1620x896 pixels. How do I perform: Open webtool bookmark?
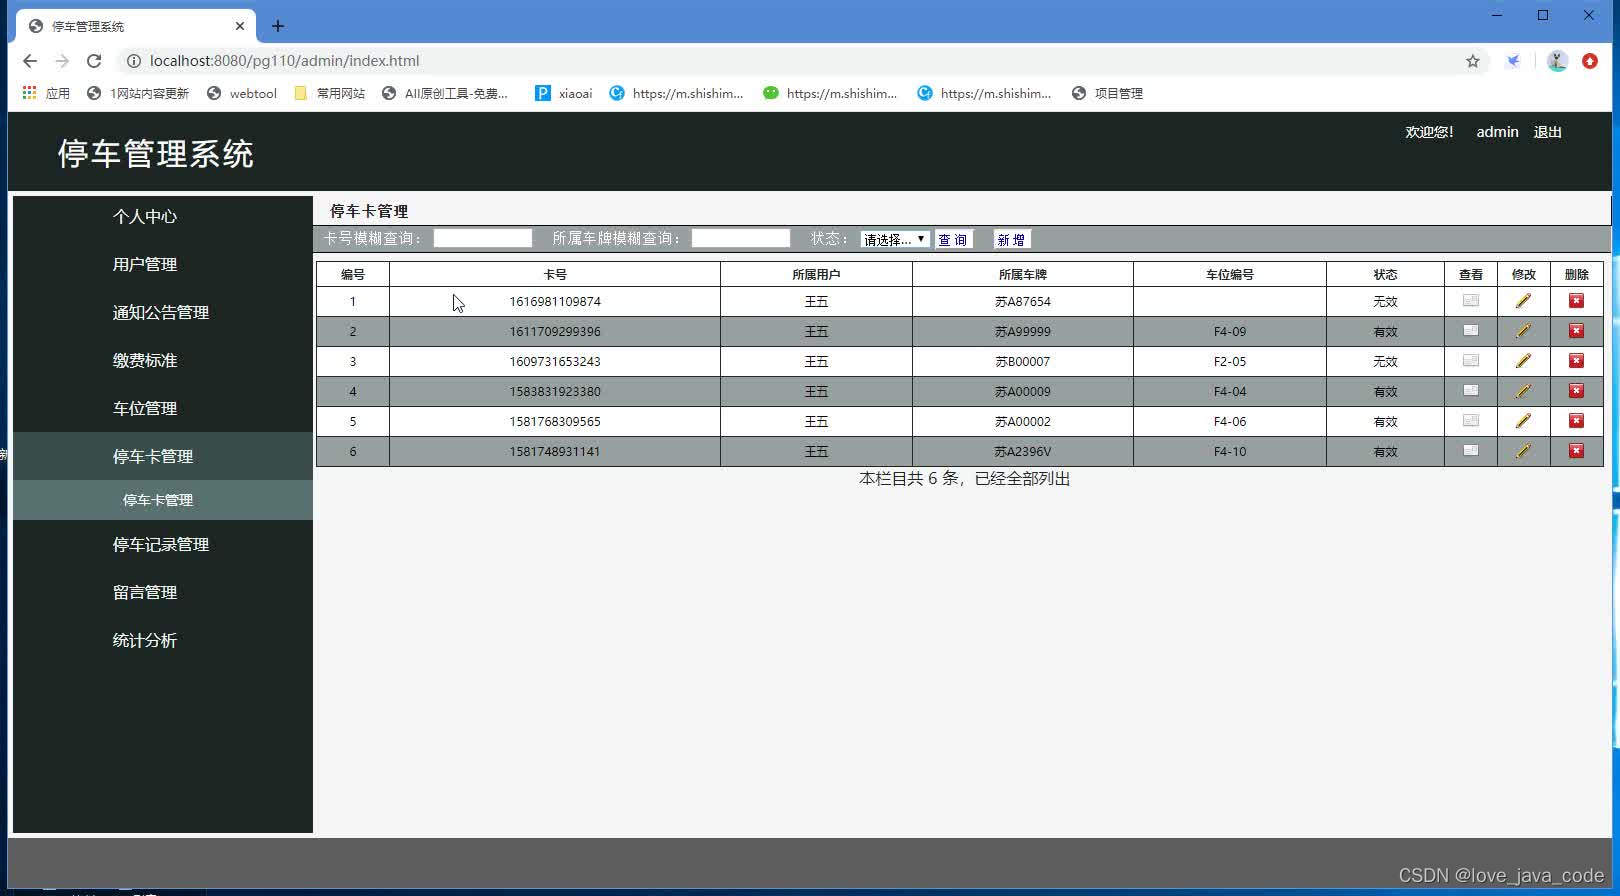[242, 93]
